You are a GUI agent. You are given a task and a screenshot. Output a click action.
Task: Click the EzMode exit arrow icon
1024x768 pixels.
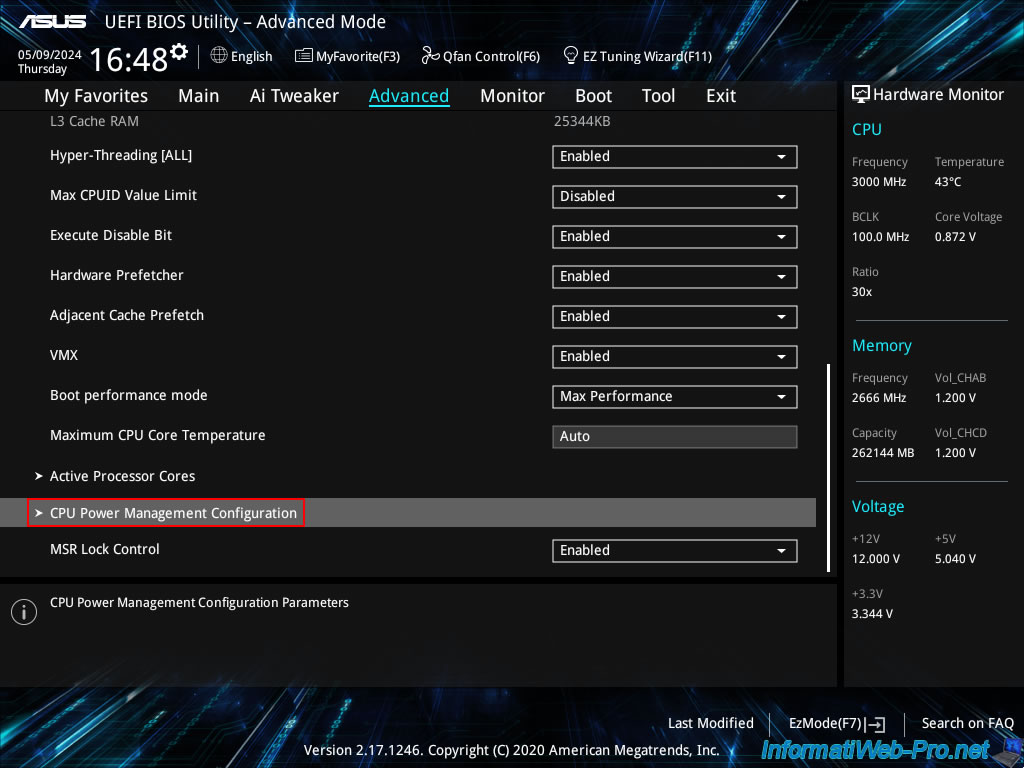point(877,724)
